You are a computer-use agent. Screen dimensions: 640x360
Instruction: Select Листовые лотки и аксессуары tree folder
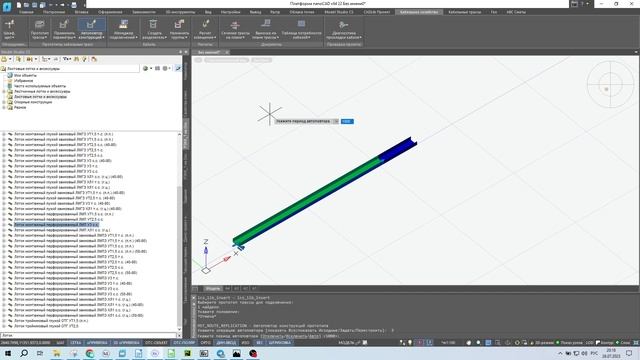[x=40, y=97]
